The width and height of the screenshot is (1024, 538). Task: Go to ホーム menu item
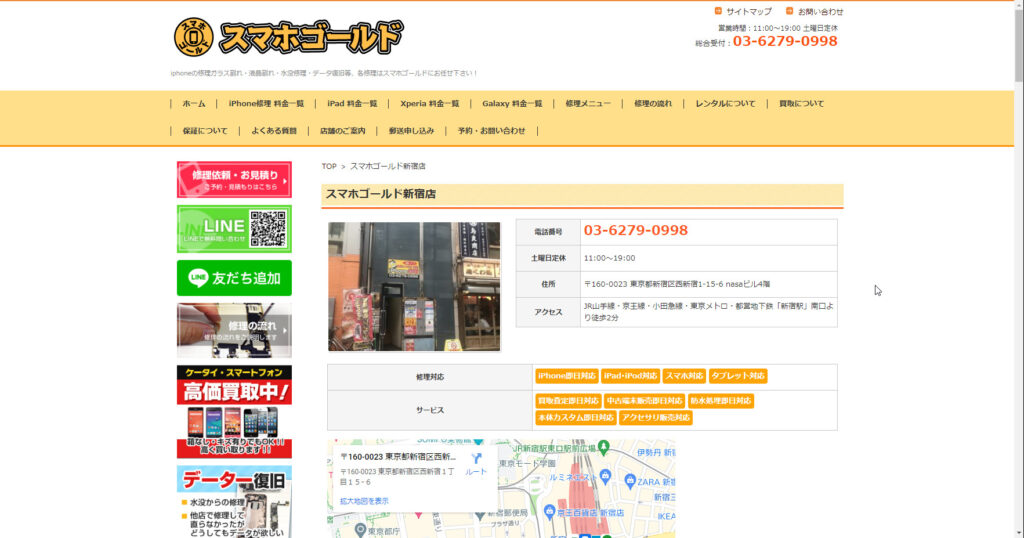tap(194, 104)
